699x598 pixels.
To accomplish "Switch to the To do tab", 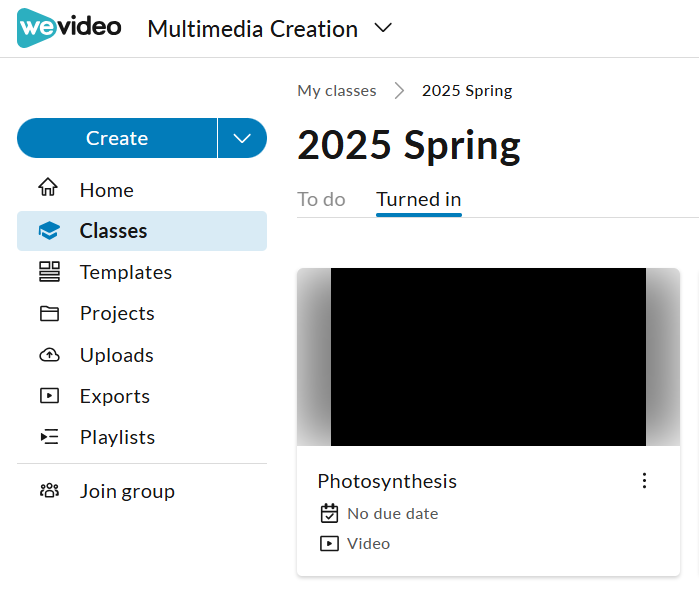I will [321, 199].
